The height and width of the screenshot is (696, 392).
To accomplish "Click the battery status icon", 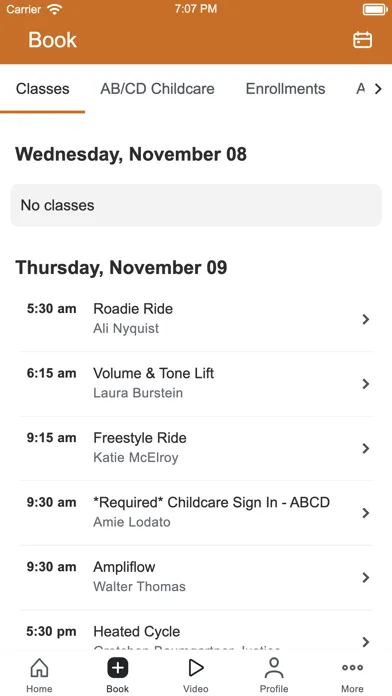I will pos(375,10).
